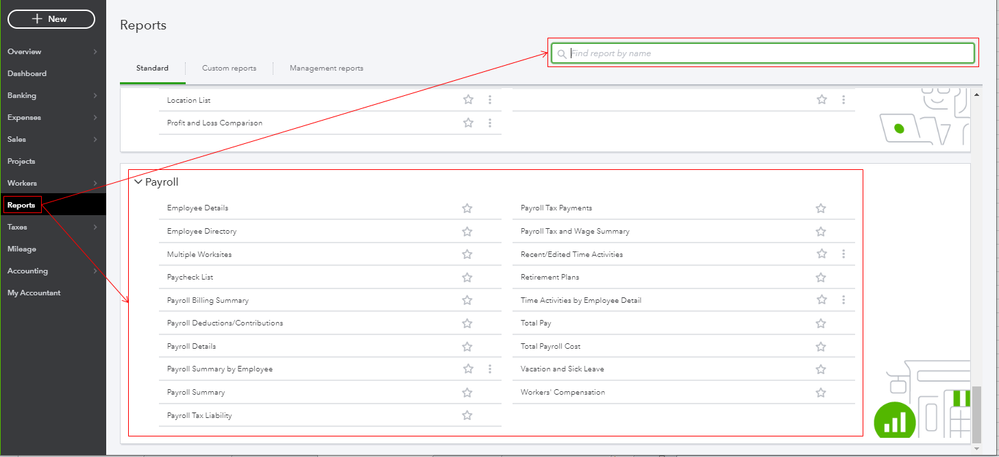999x457 pixels.
Task: Open the Management reports tab
Action: pos(326,68)
